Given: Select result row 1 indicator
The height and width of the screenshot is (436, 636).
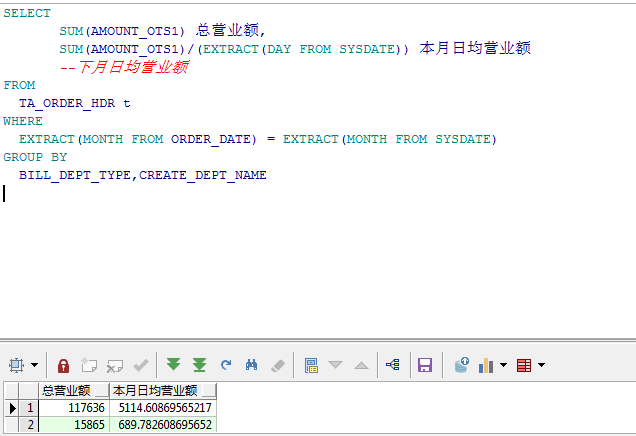Looking at the screenshot, I should (x=12, y=408).
